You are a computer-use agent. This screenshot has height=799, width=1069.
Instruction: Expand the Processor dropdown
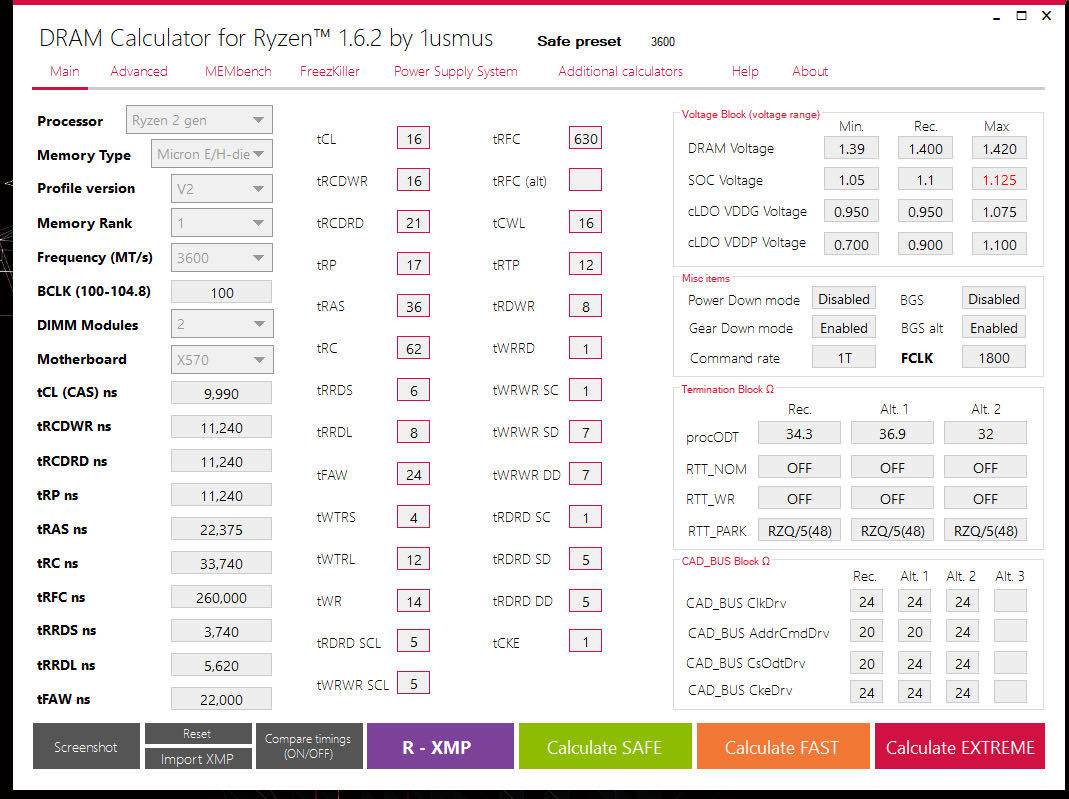199,120
